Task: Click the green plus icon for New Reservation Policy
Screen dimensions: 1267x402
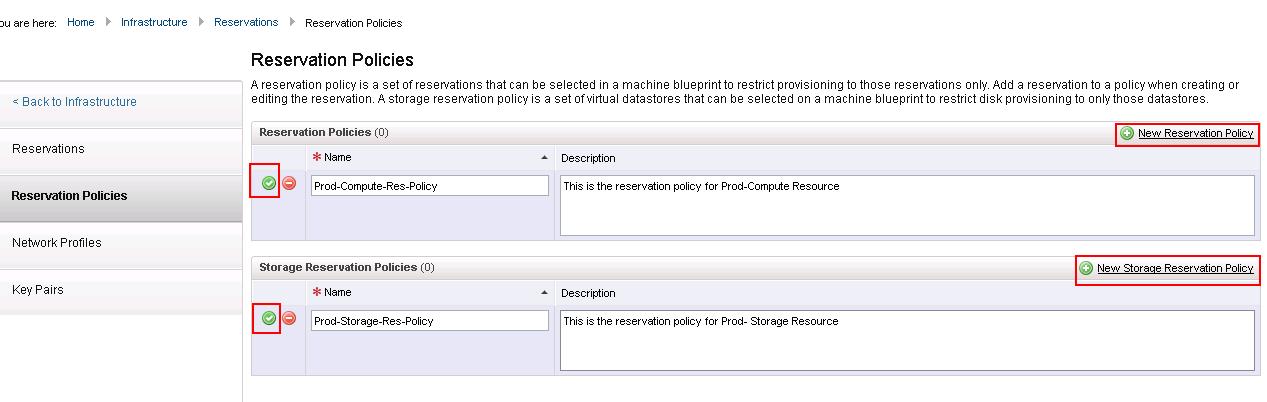Action: [1127, 133]
